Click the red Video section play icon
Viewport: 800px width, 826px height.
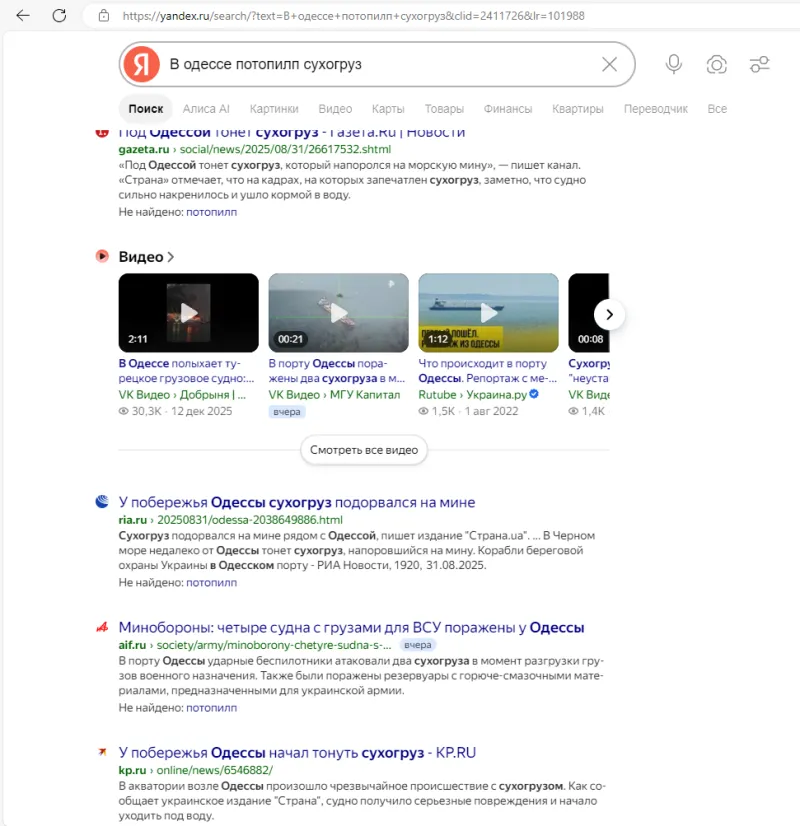[102, 256]
